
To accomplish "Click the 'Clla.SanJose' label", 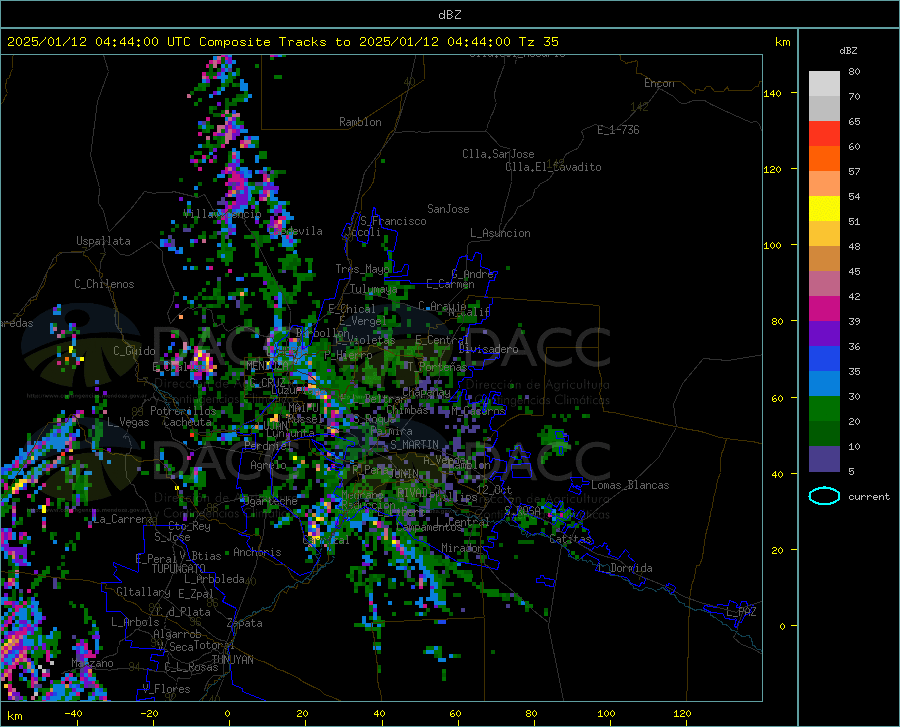I will (498, 154).
